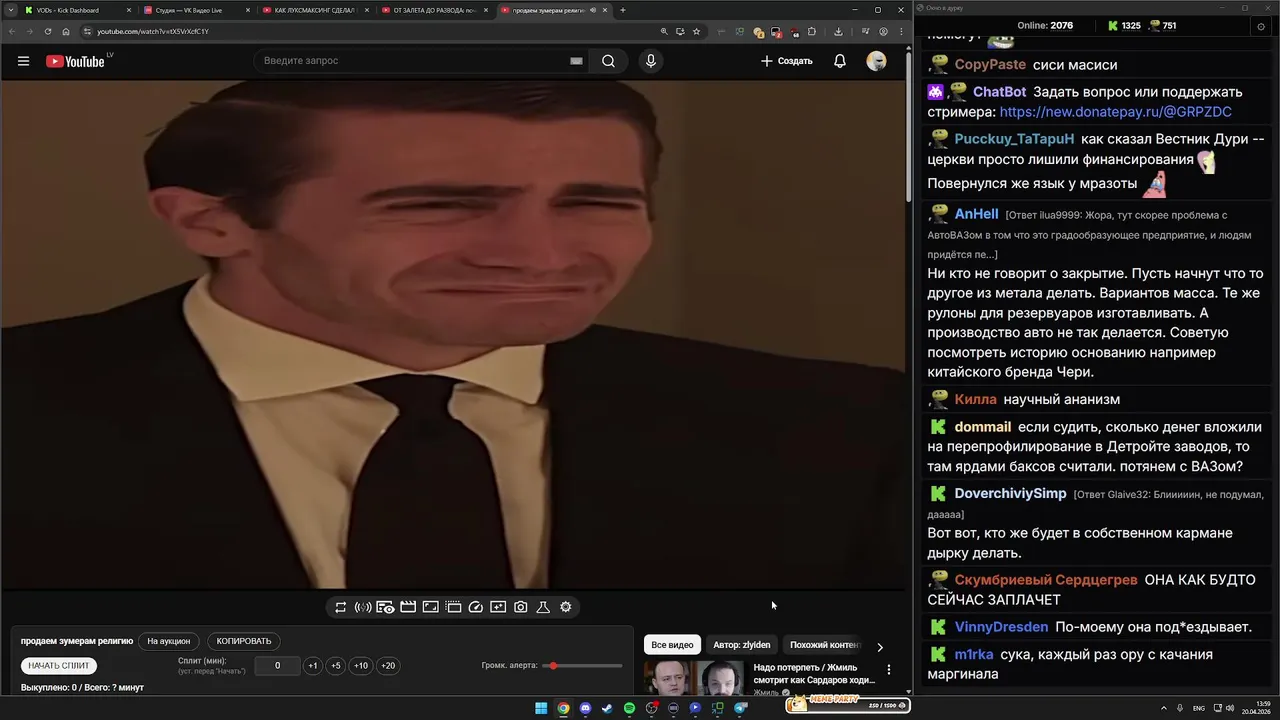The image size is (1280, 720).
Task: Click the picture frame icon in the player toolbar
Action: coord(430,607)
